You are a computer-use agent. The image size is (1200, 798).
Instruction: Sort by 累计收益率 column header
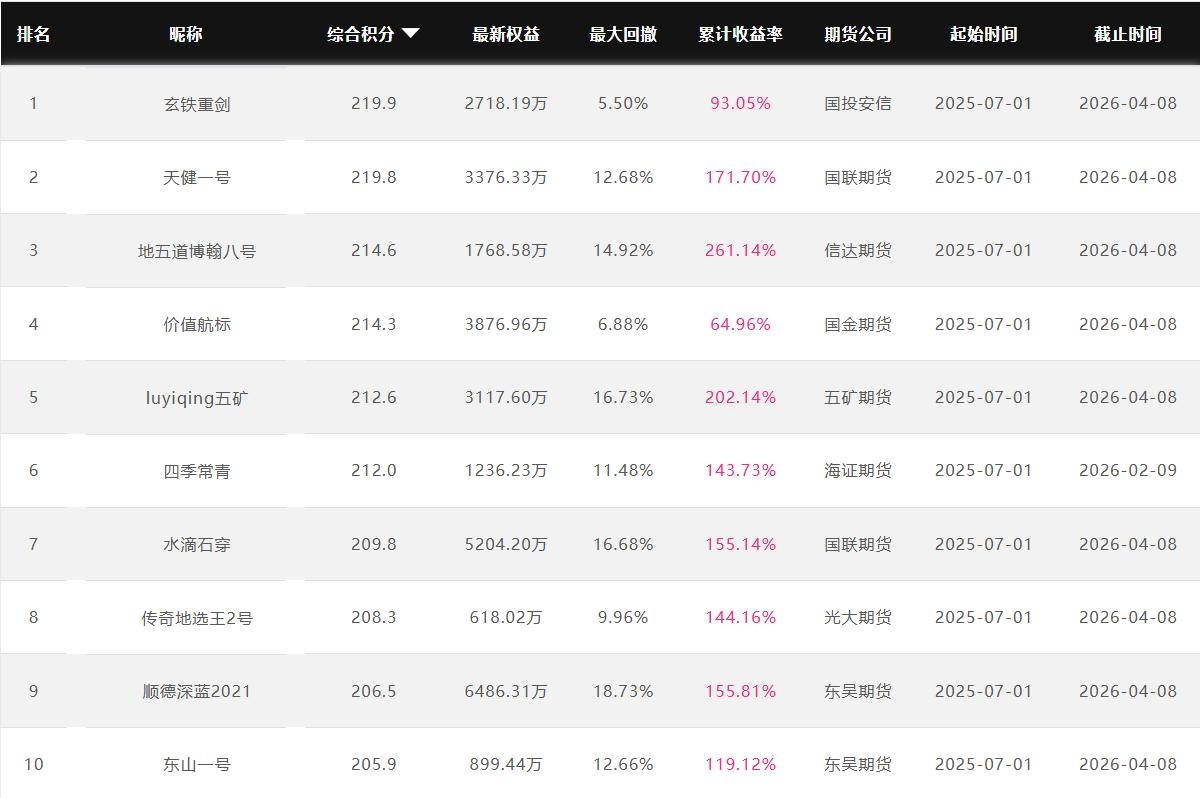coord(740,34)
